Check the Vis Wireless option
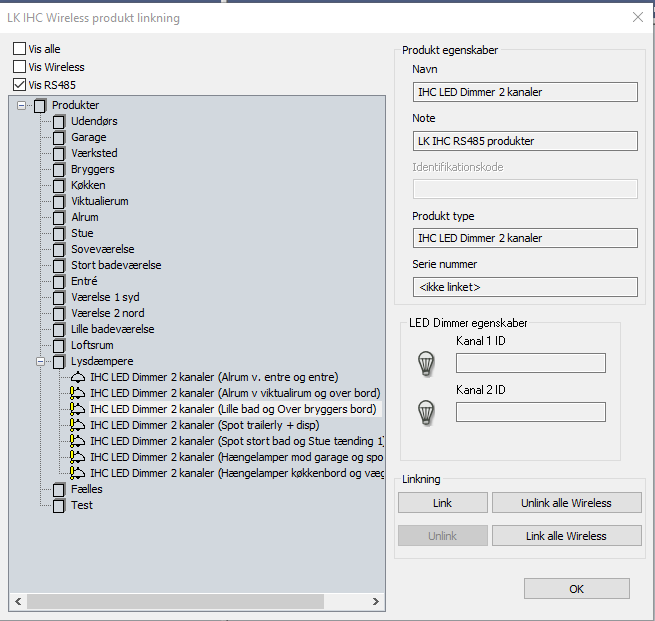The height and width of the screenshot is (621, 655). pos(20,67)
